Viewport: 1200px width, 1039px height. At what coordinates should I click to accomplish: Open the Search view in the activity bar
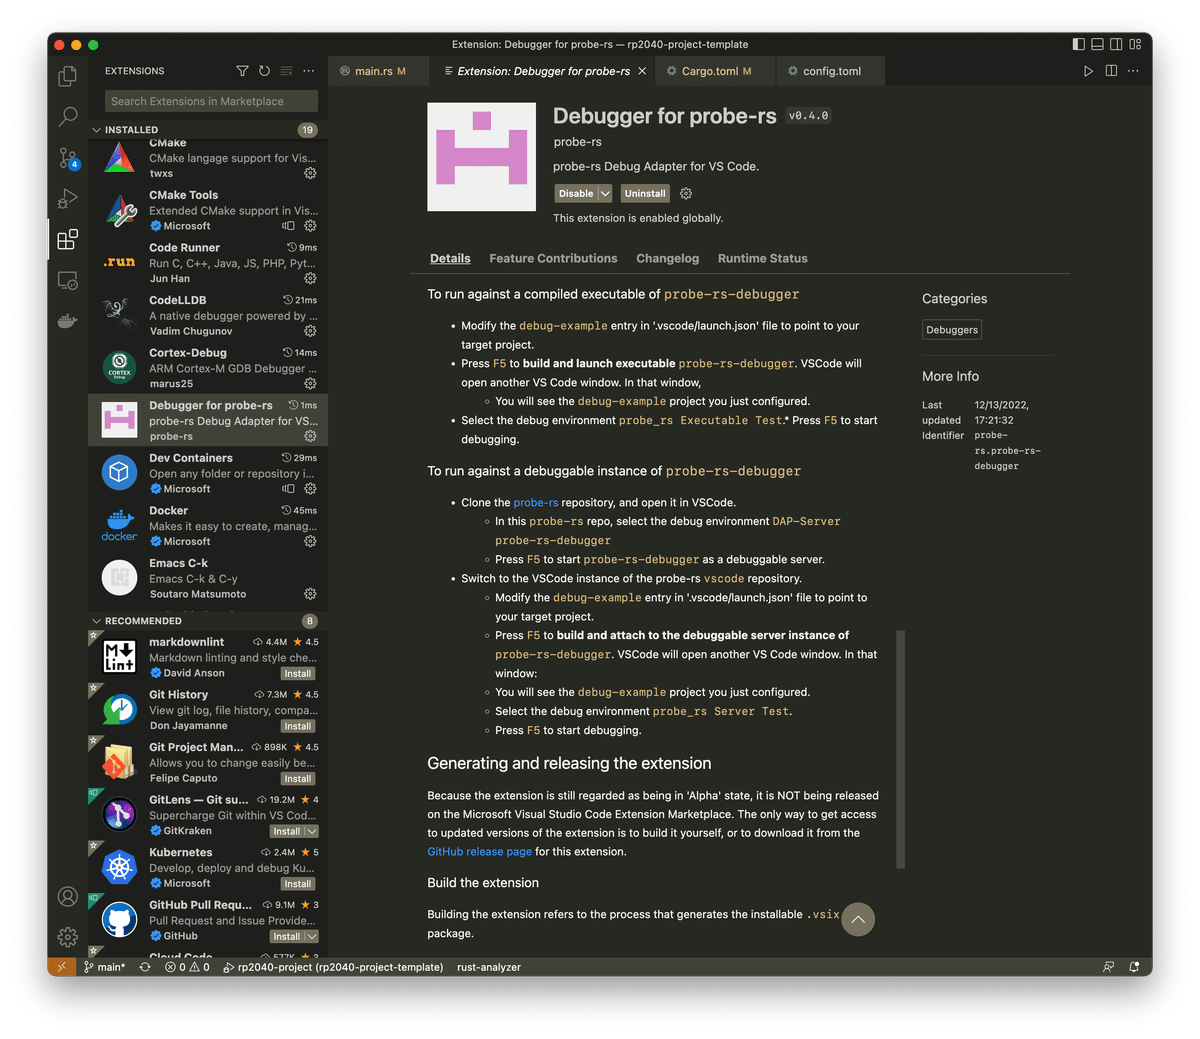point(67,118)
